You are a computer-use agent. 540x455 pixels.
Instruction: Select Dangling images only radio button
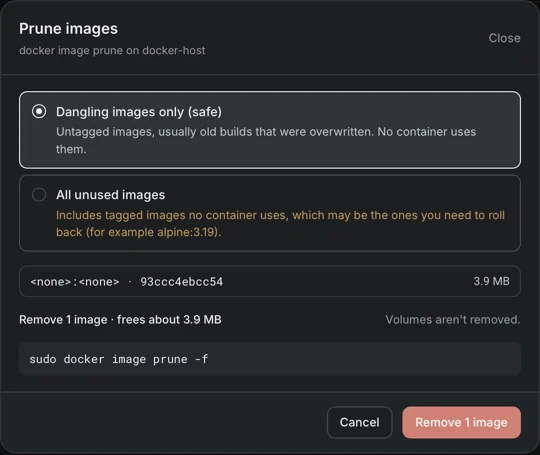(39, 112)
